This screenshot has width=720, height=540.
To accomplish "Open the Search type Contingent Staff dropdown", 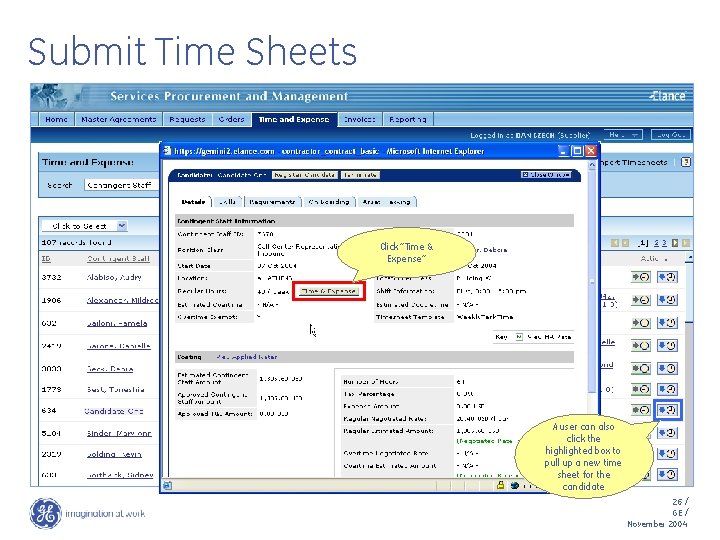I will point(121,185).
